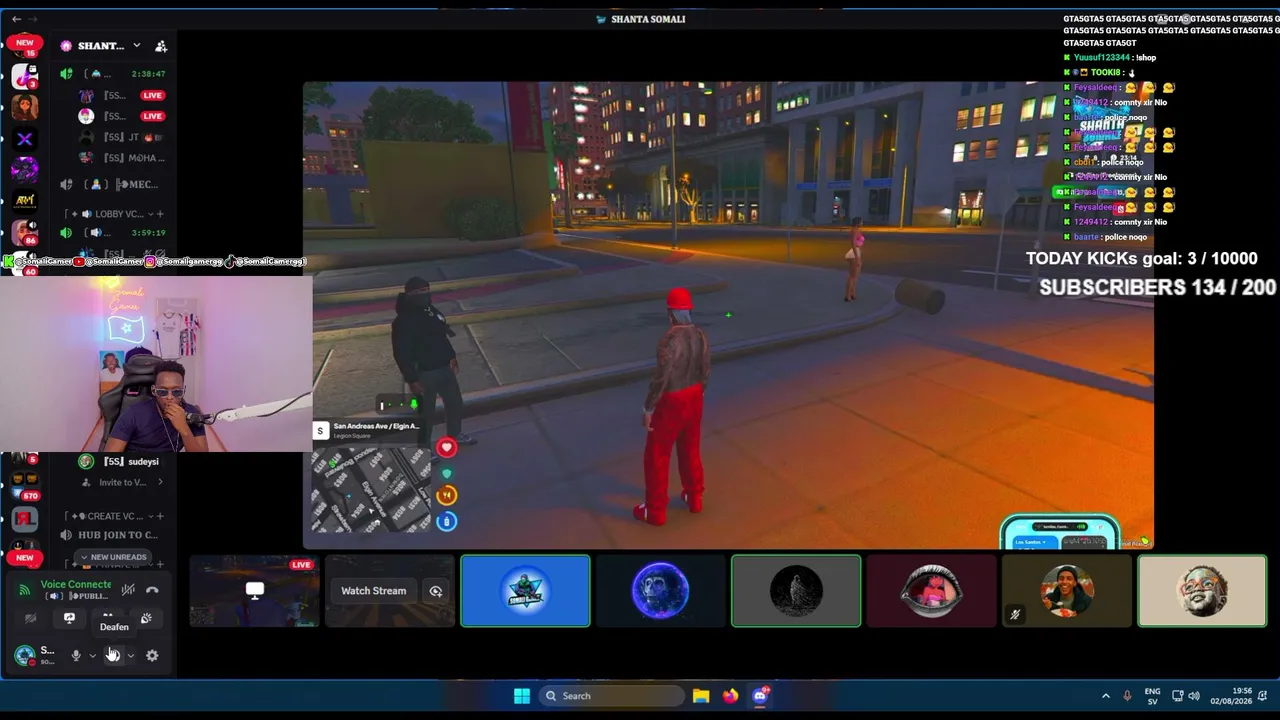The width and height of the screenshot is (1280, 720).
Task: Click Voice Connected status text
Action: (x=76, y=584)
